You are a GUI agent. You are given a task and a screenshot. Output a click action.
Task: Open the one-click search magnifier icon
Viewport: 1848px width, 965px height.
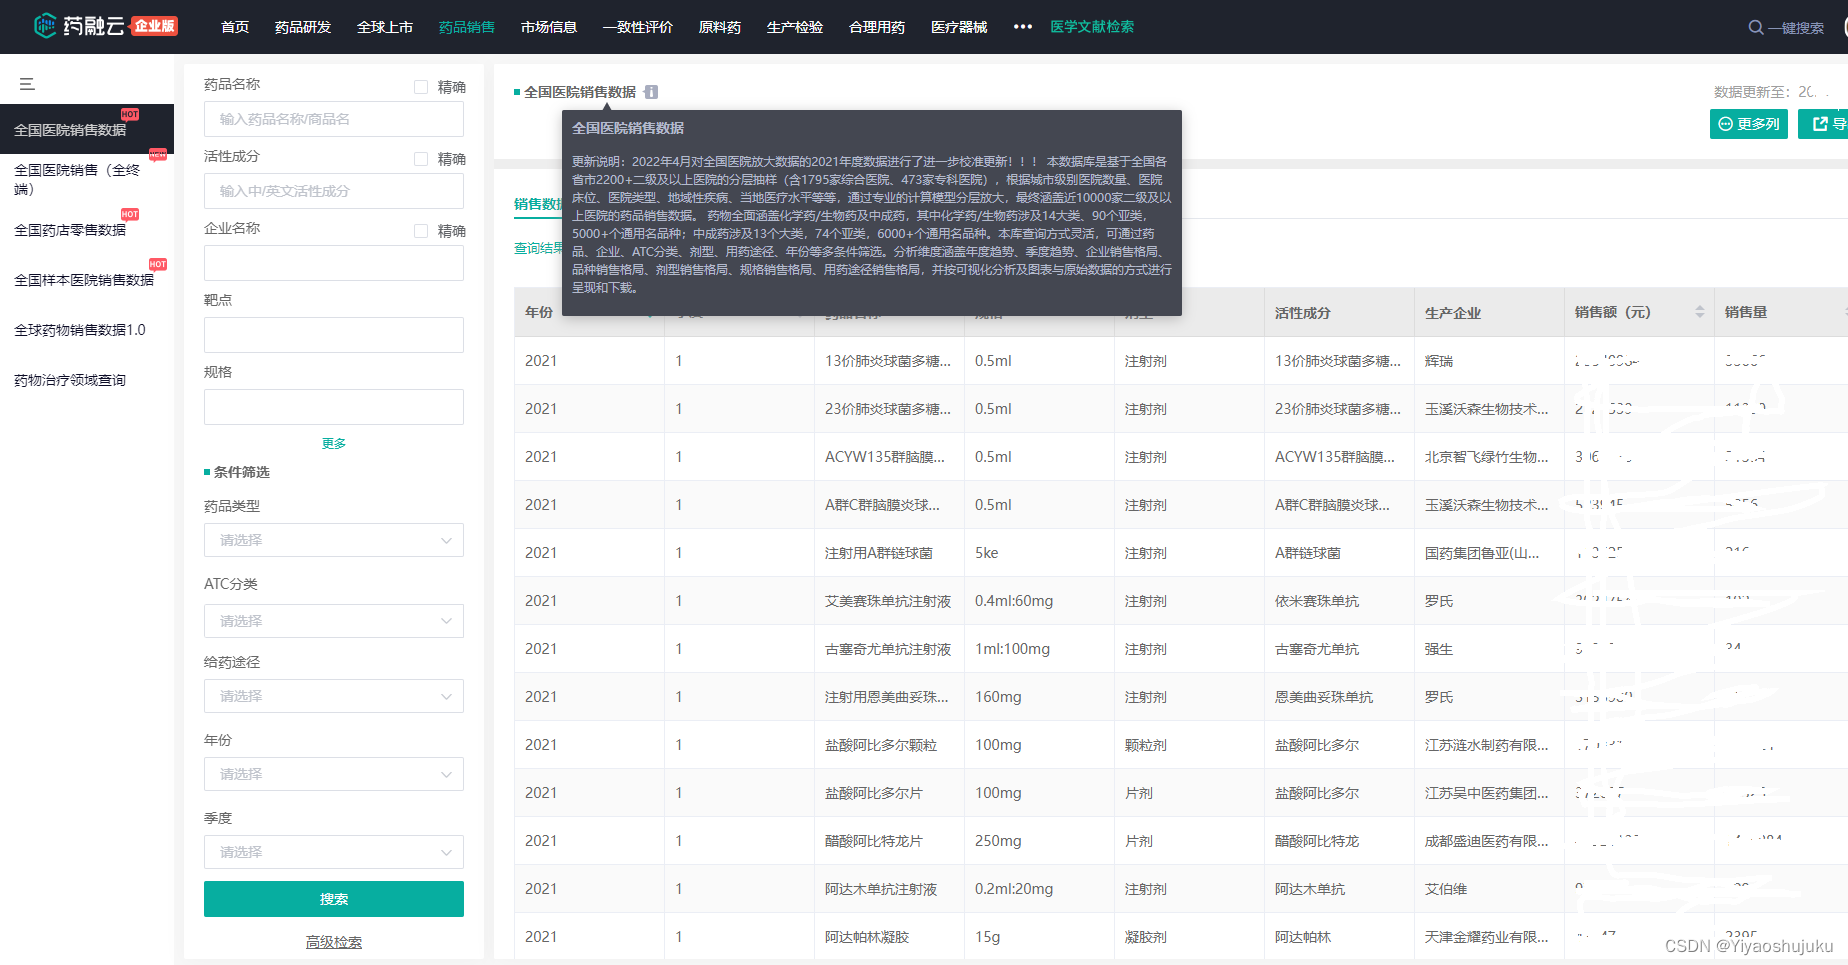(x=1755, y=27)
